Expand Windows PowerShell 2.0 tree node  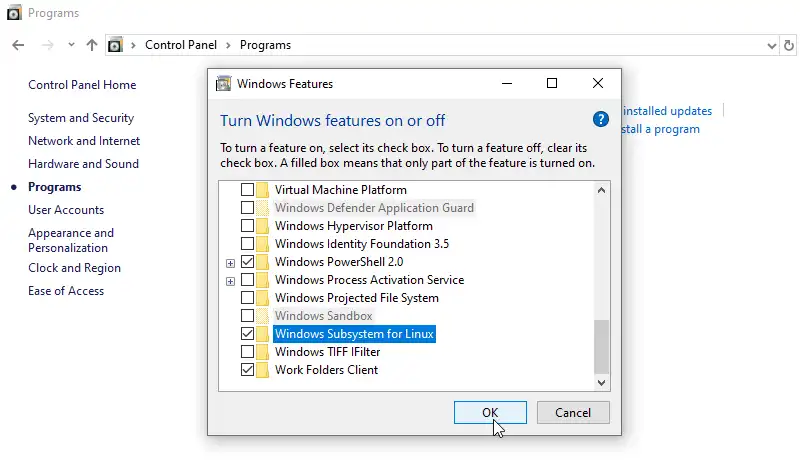click(x=231, y=263)
